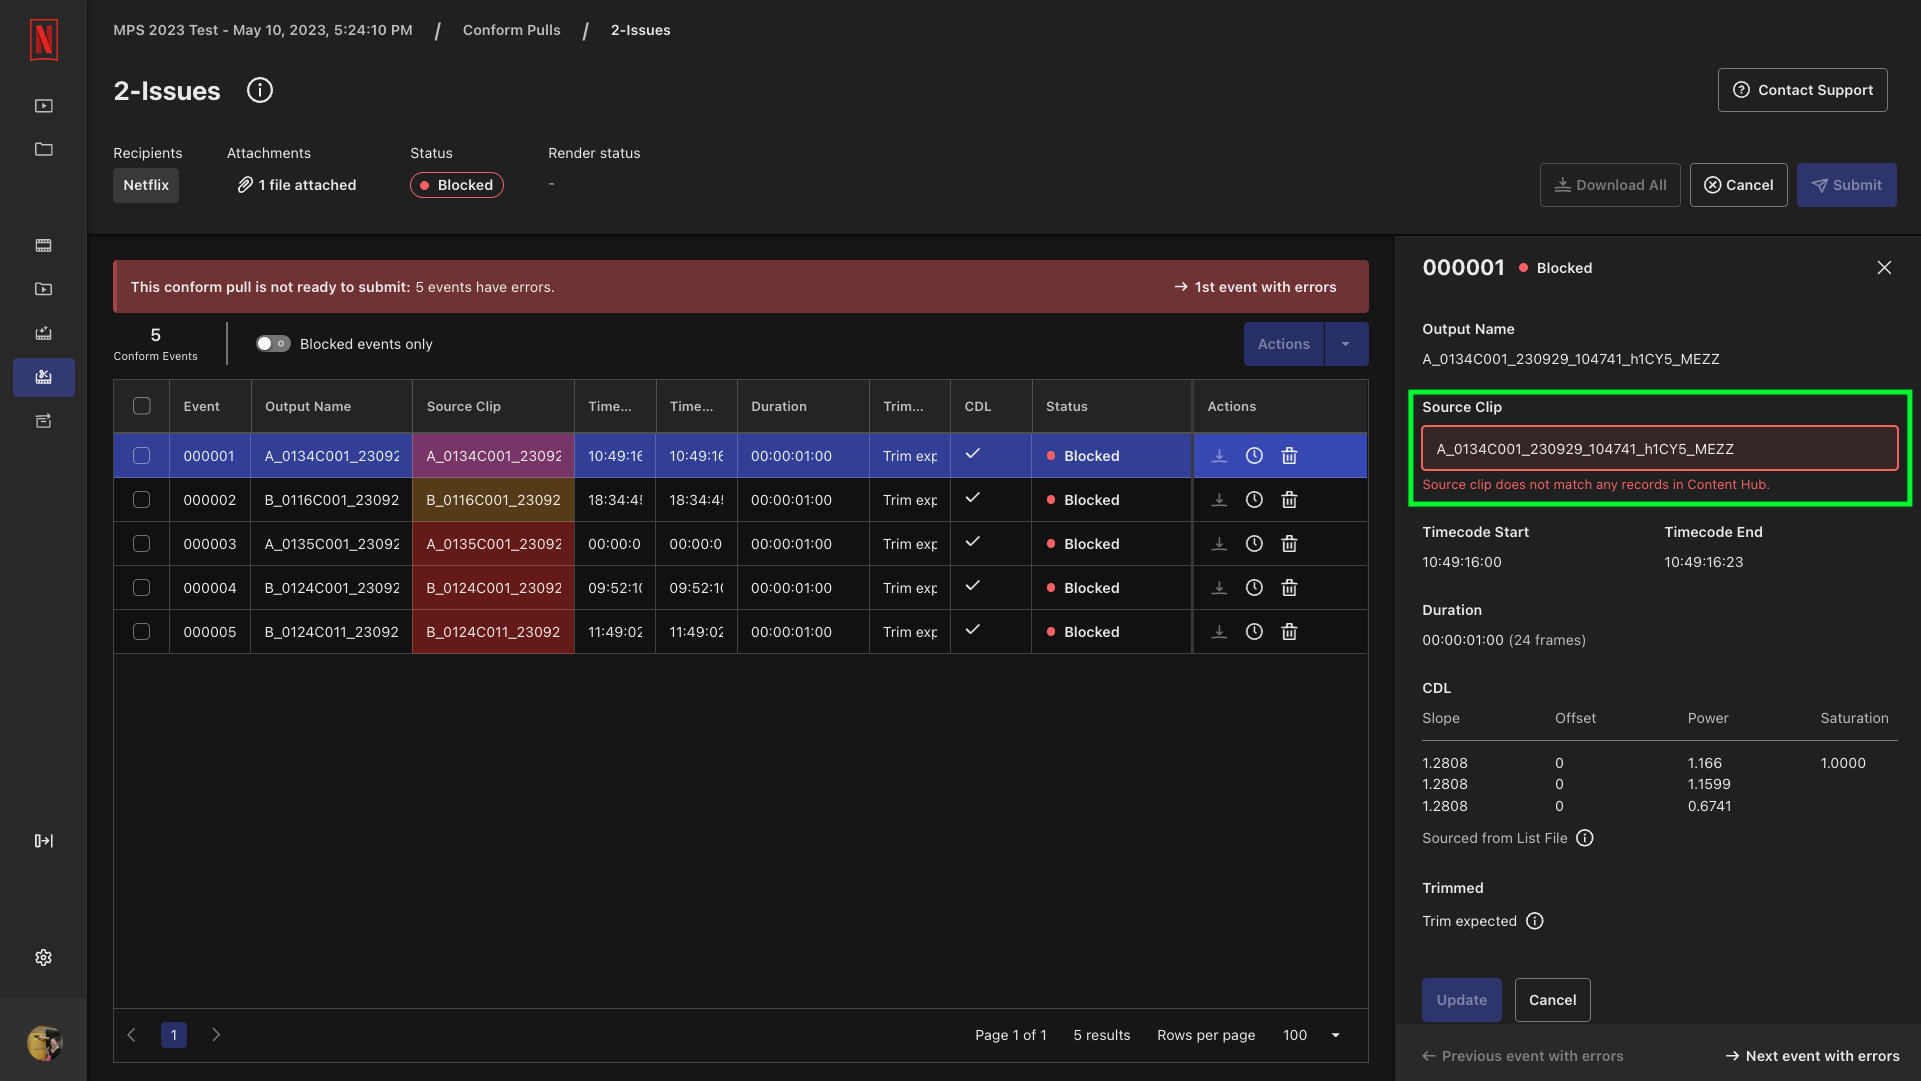Viewport: 1921px width, 1081px height.
Task: Click the collapse sidebar icon
Action: pos(43,841)
